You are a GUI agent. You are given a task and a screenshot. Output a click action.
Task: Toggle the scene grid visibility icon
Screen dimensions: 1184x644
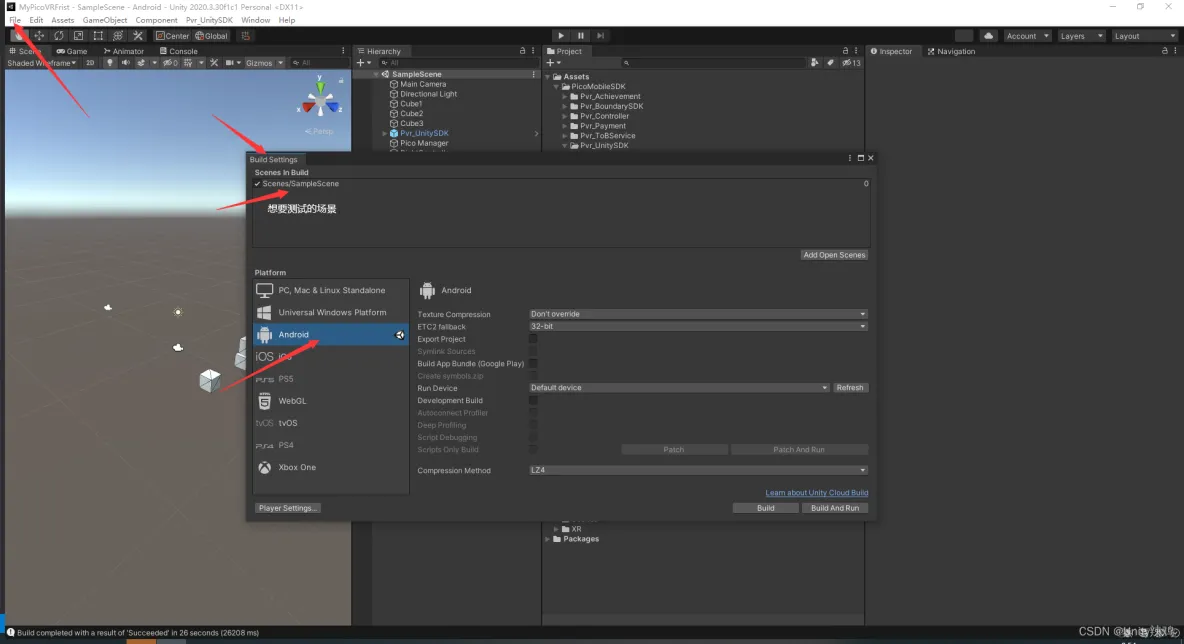(x=188, y=63)
